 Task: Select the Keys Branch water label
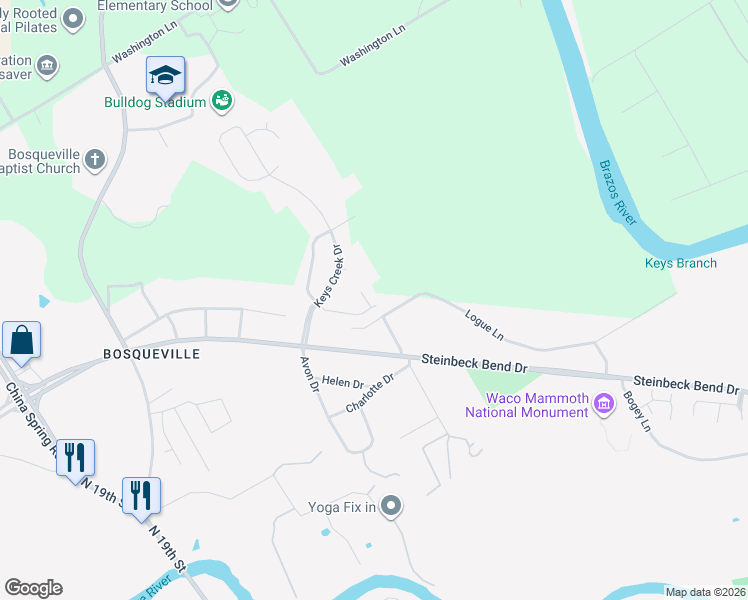[x=681, y=263]
